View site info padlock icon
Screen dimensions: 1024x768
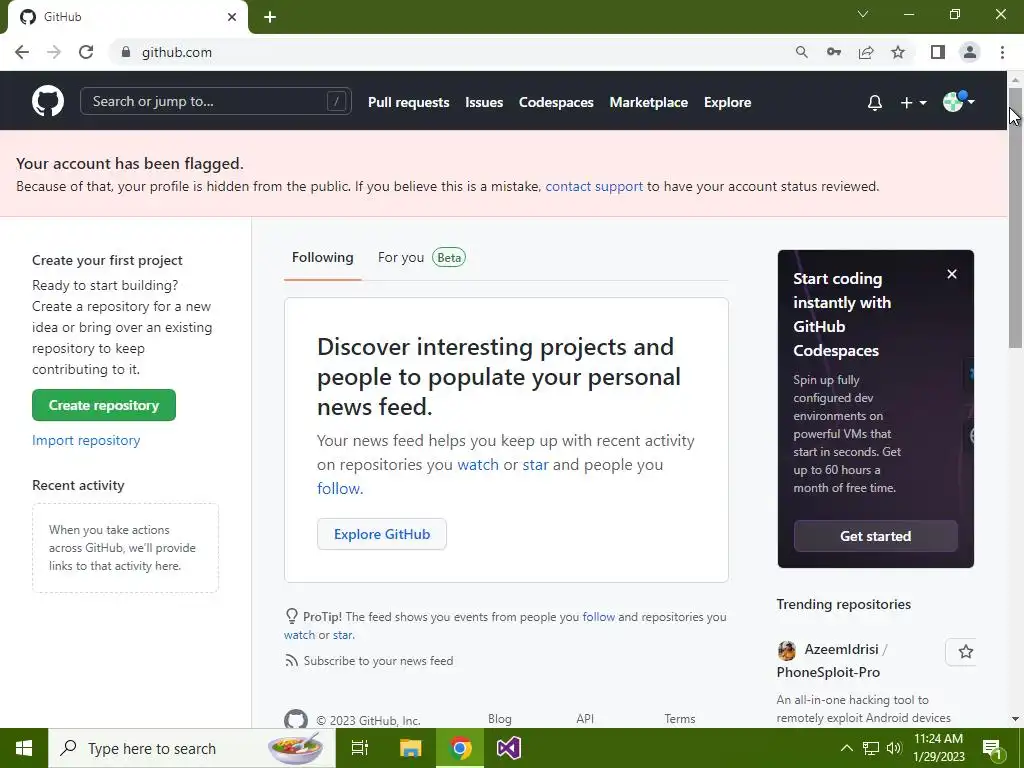(126, 52)
